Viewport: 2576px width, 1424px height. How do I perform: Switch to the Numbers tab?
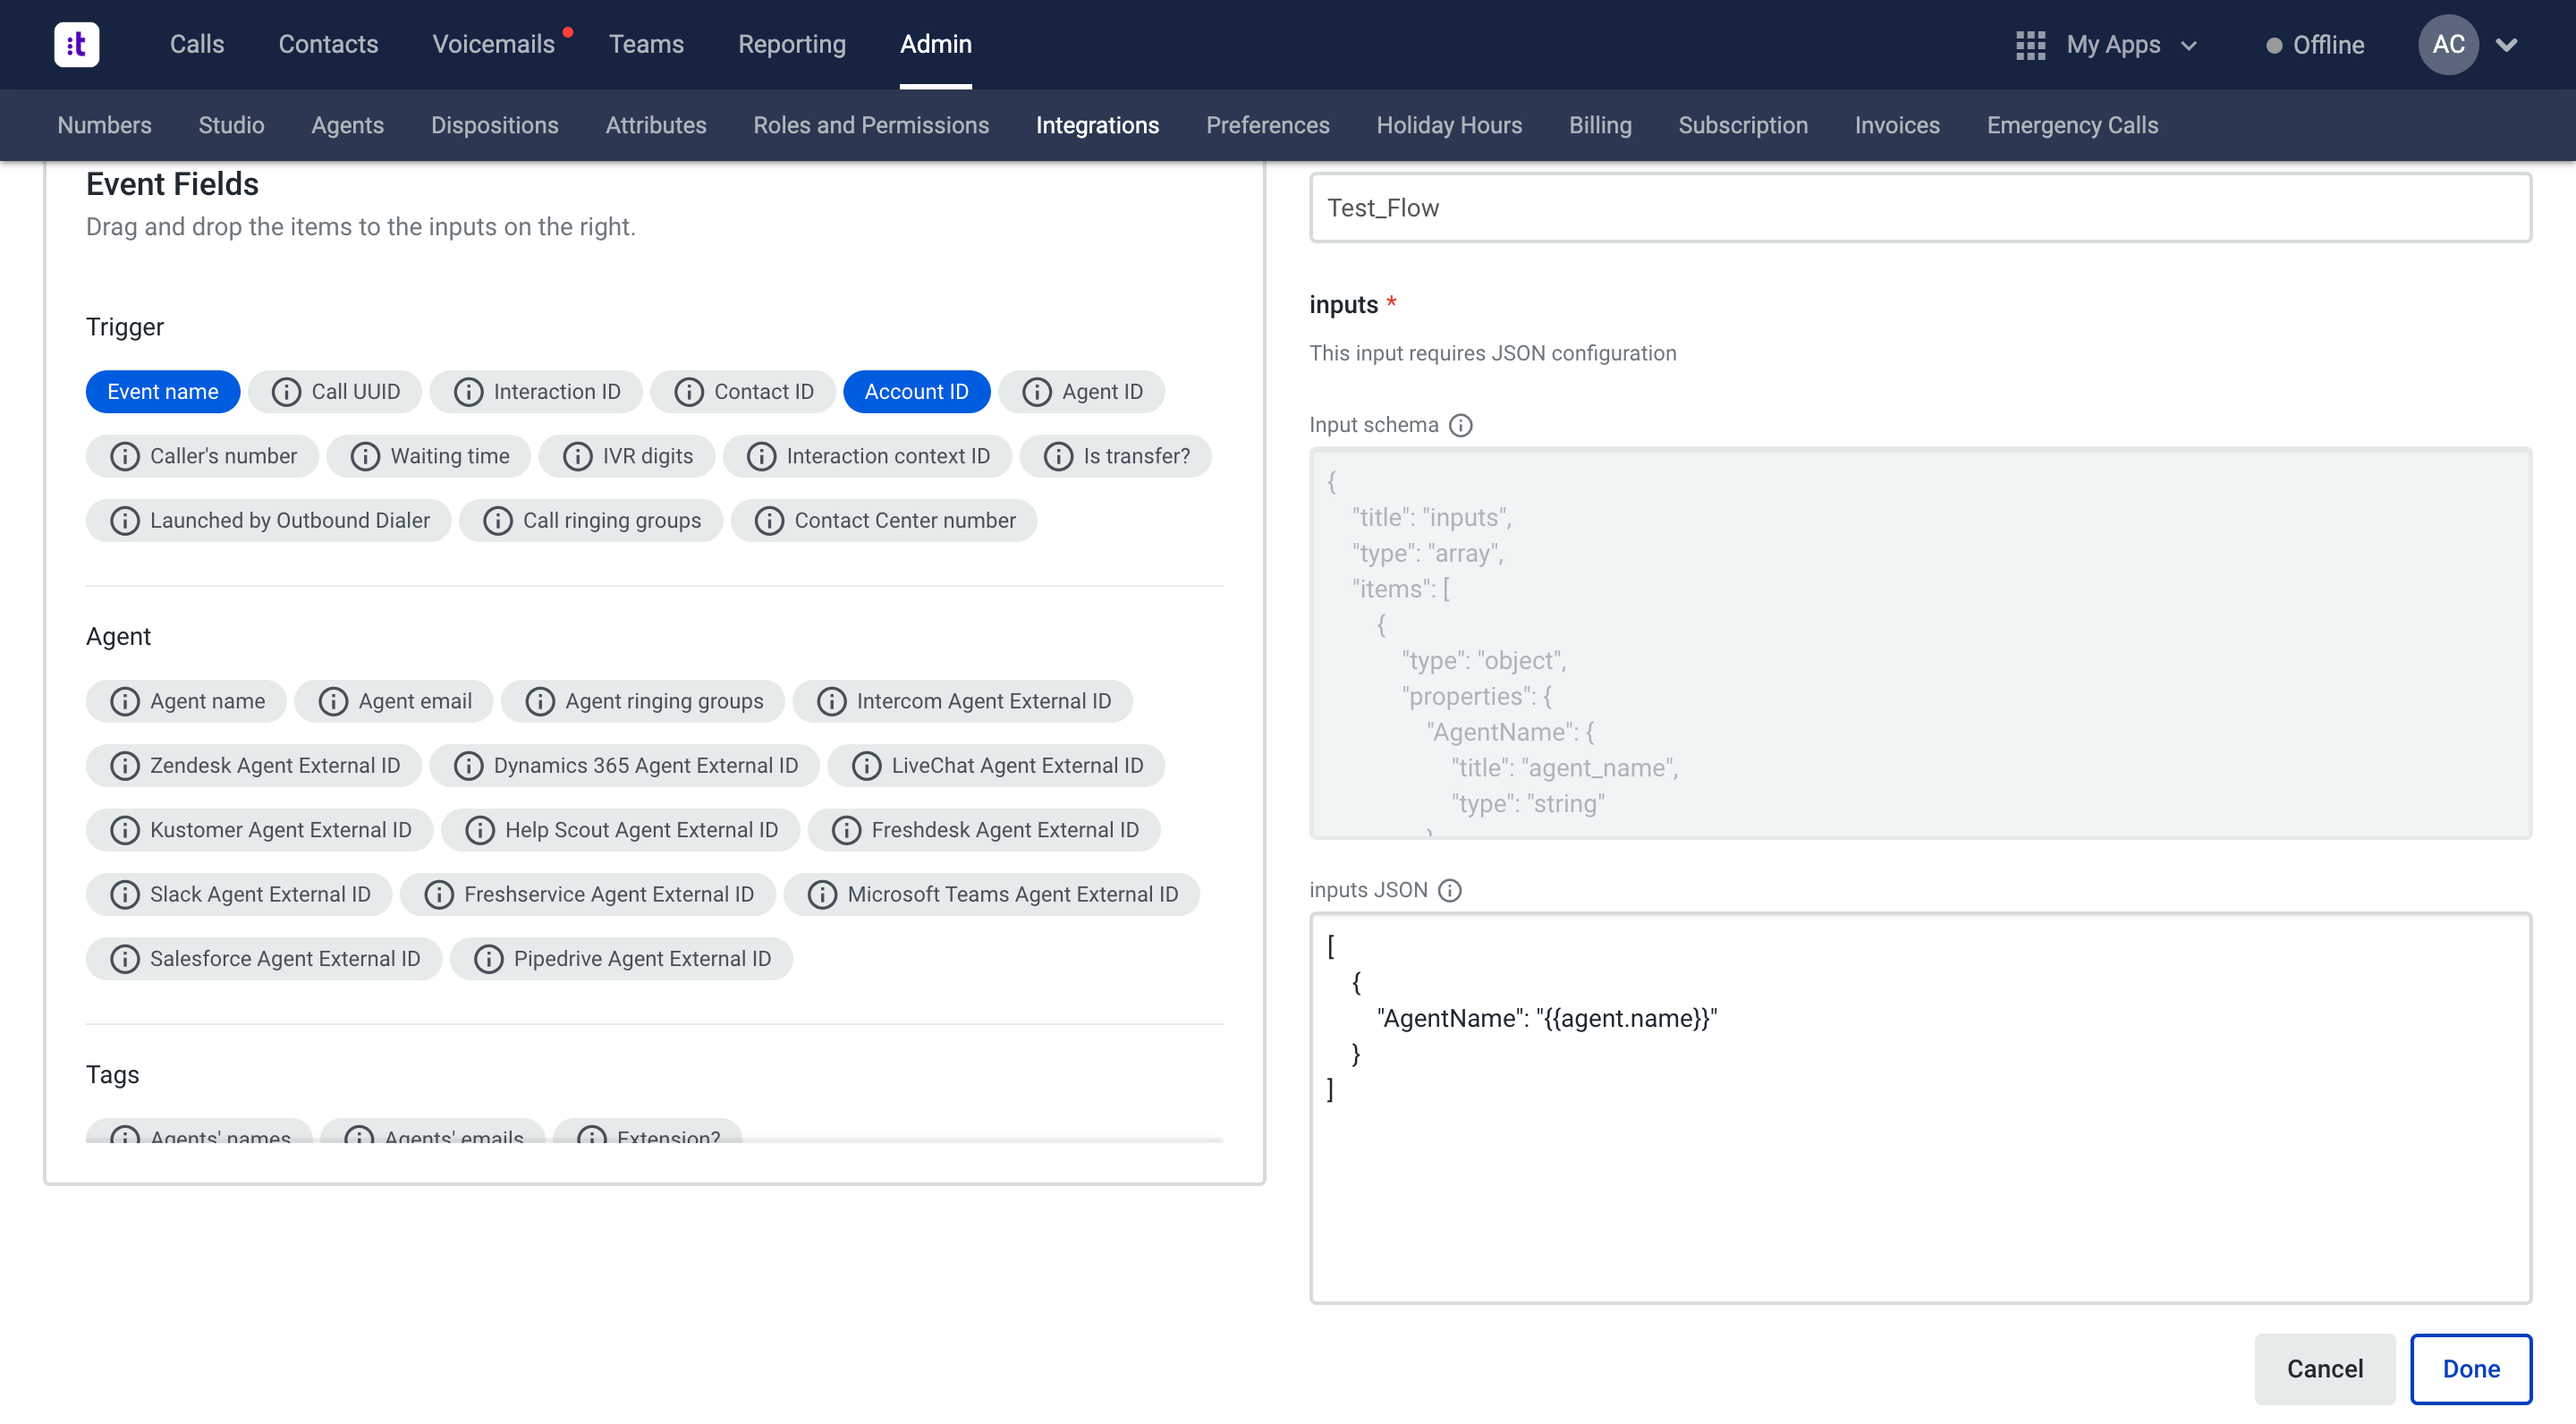pyautogui.click(x=104, y=125)
